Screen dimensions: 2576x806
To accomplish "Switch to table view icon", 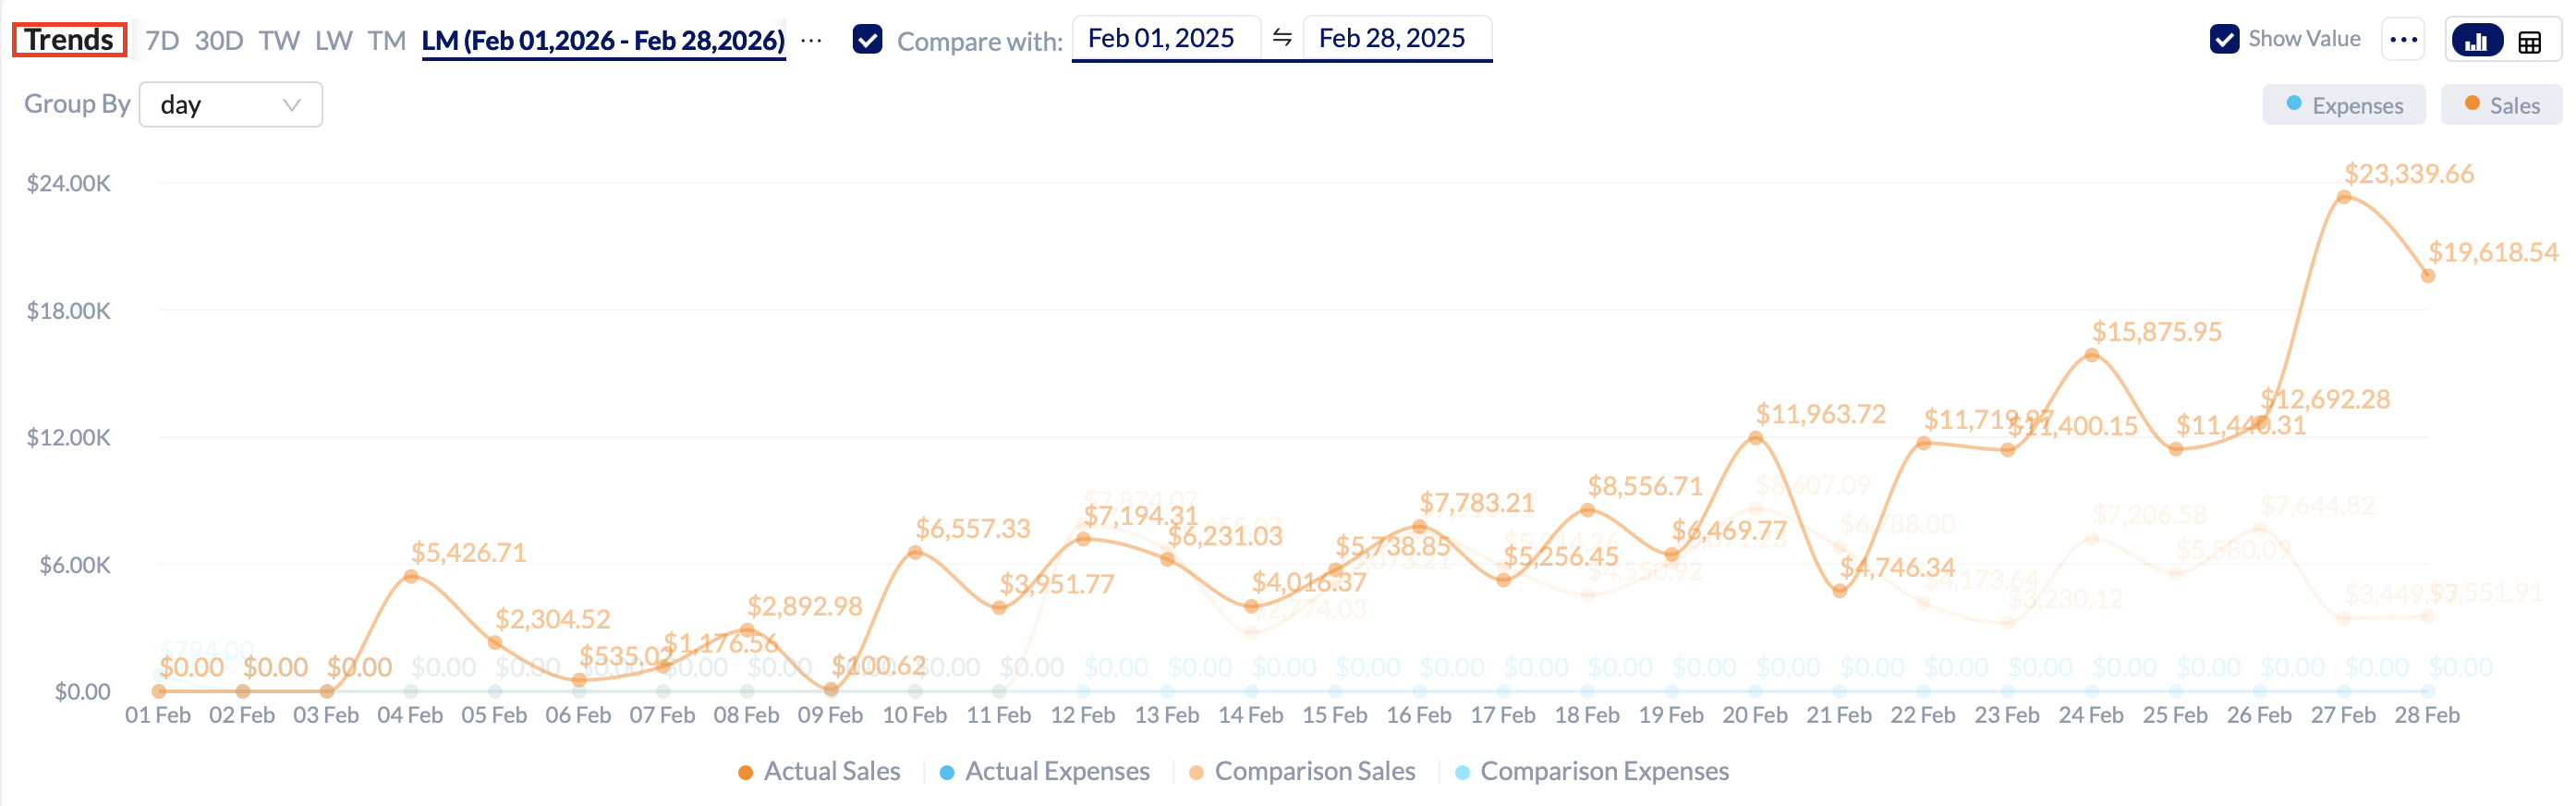I will (x=2529, y=42).
